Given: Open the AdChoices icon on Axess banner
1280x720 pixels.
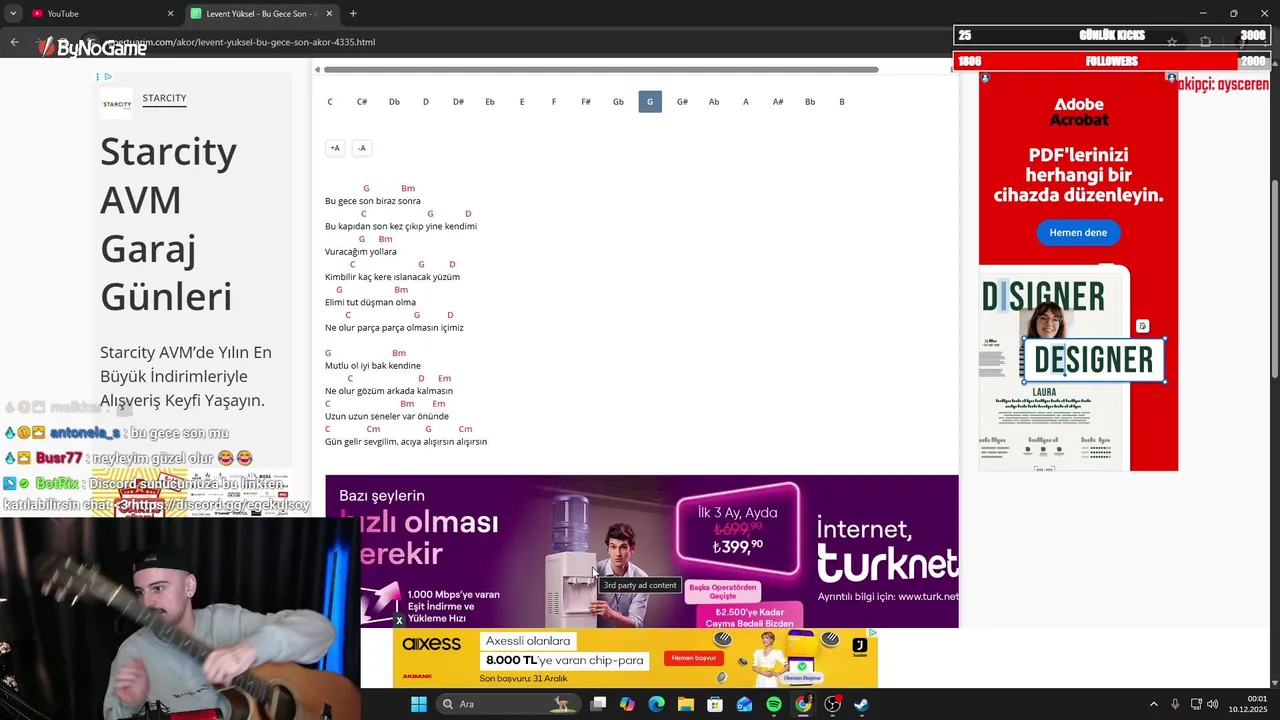Looking at the screenshot, I should (872, 633).
